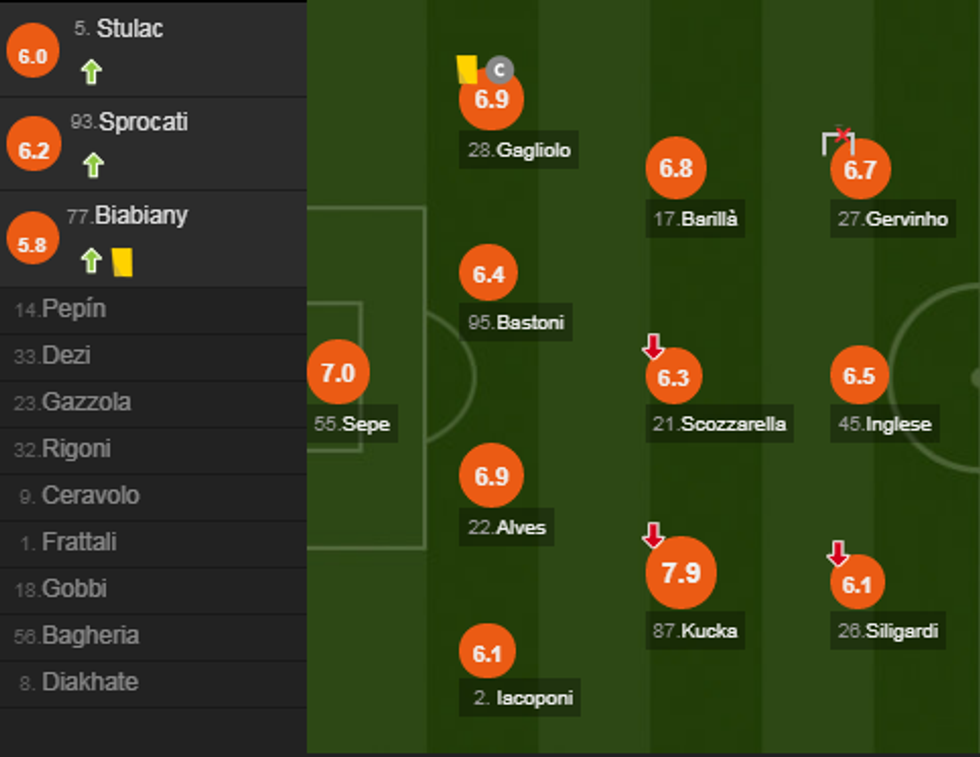Click Biabiany's yellow card icon

122,262
